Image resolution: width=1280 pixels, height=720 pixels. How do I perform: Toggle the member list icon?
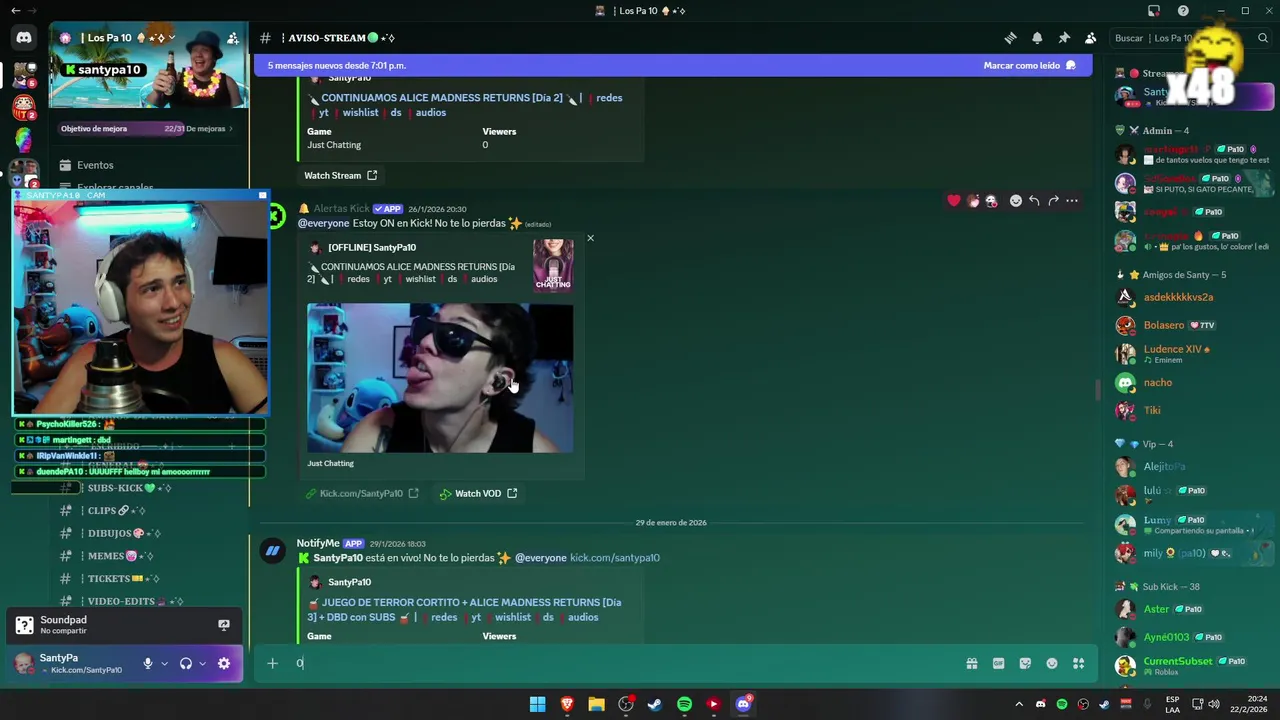click(x=1090, y=38)
